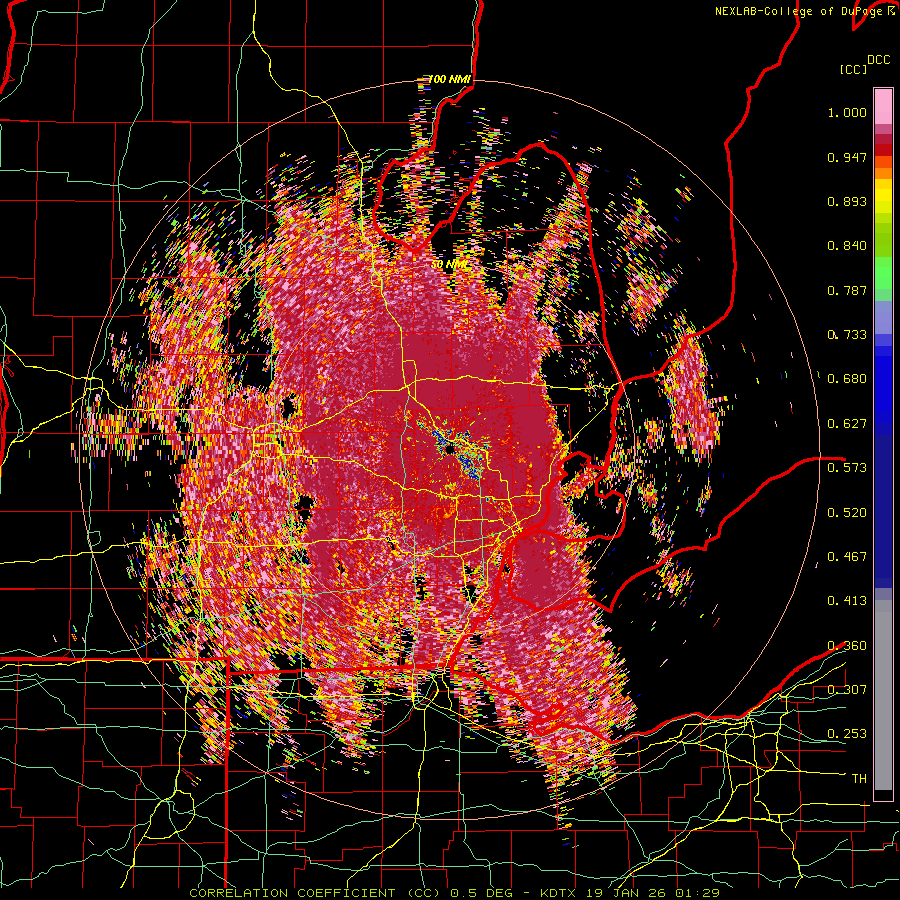This screenshot has width=900, height=900.
Task: Click the pink top segment of color bar
Action: click(x=883, y=106)
